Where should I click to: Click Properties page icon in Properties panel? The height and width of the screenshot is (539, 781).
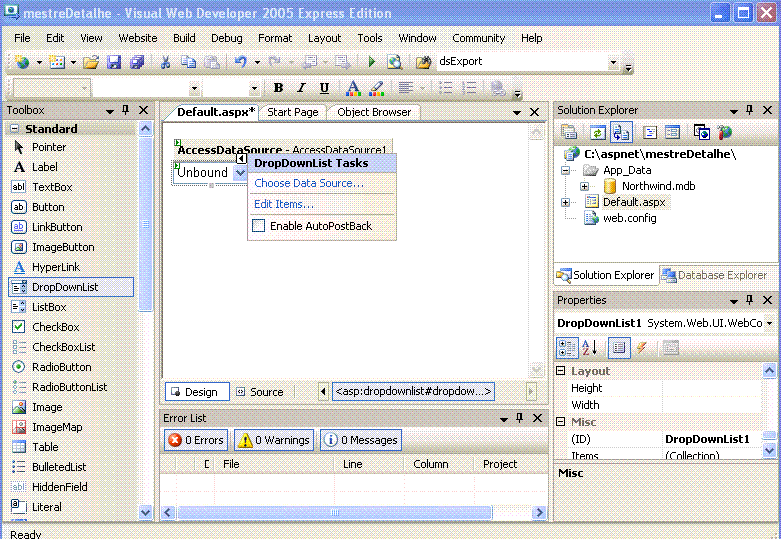[619, 348]
